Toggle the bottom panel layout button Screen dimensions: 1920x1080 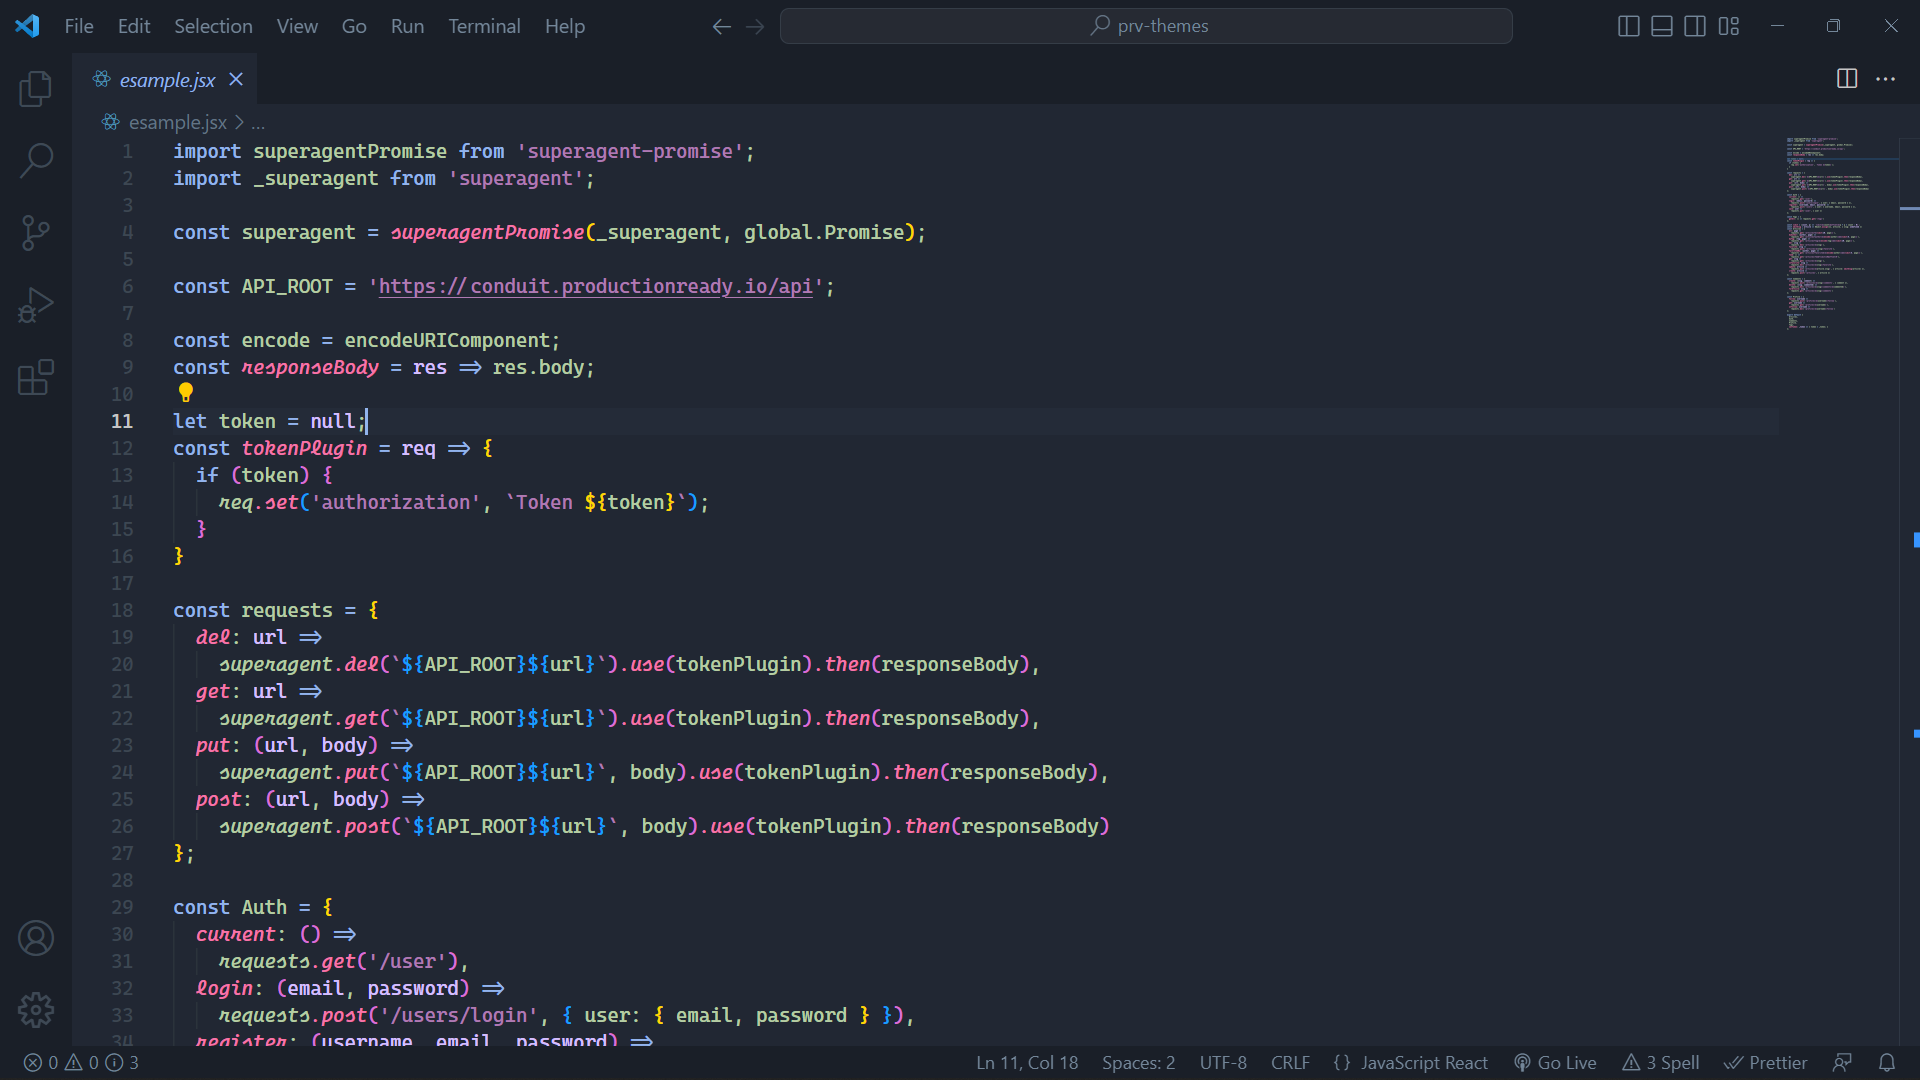click(1661, 26)
